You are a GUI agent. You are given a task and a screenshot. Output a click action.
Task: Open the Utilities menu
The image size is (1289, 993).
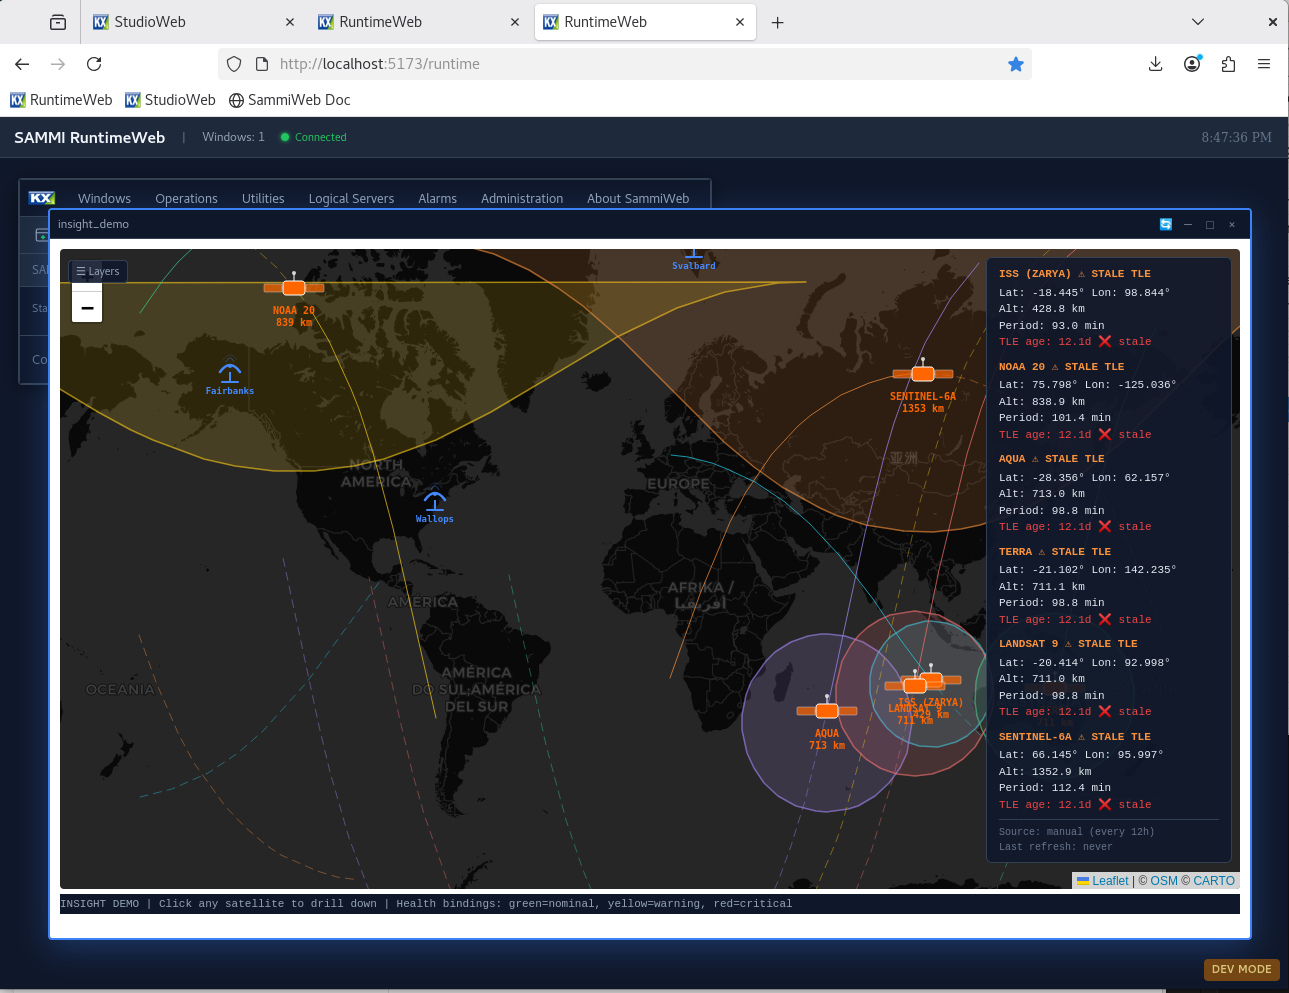coord(263,198)
